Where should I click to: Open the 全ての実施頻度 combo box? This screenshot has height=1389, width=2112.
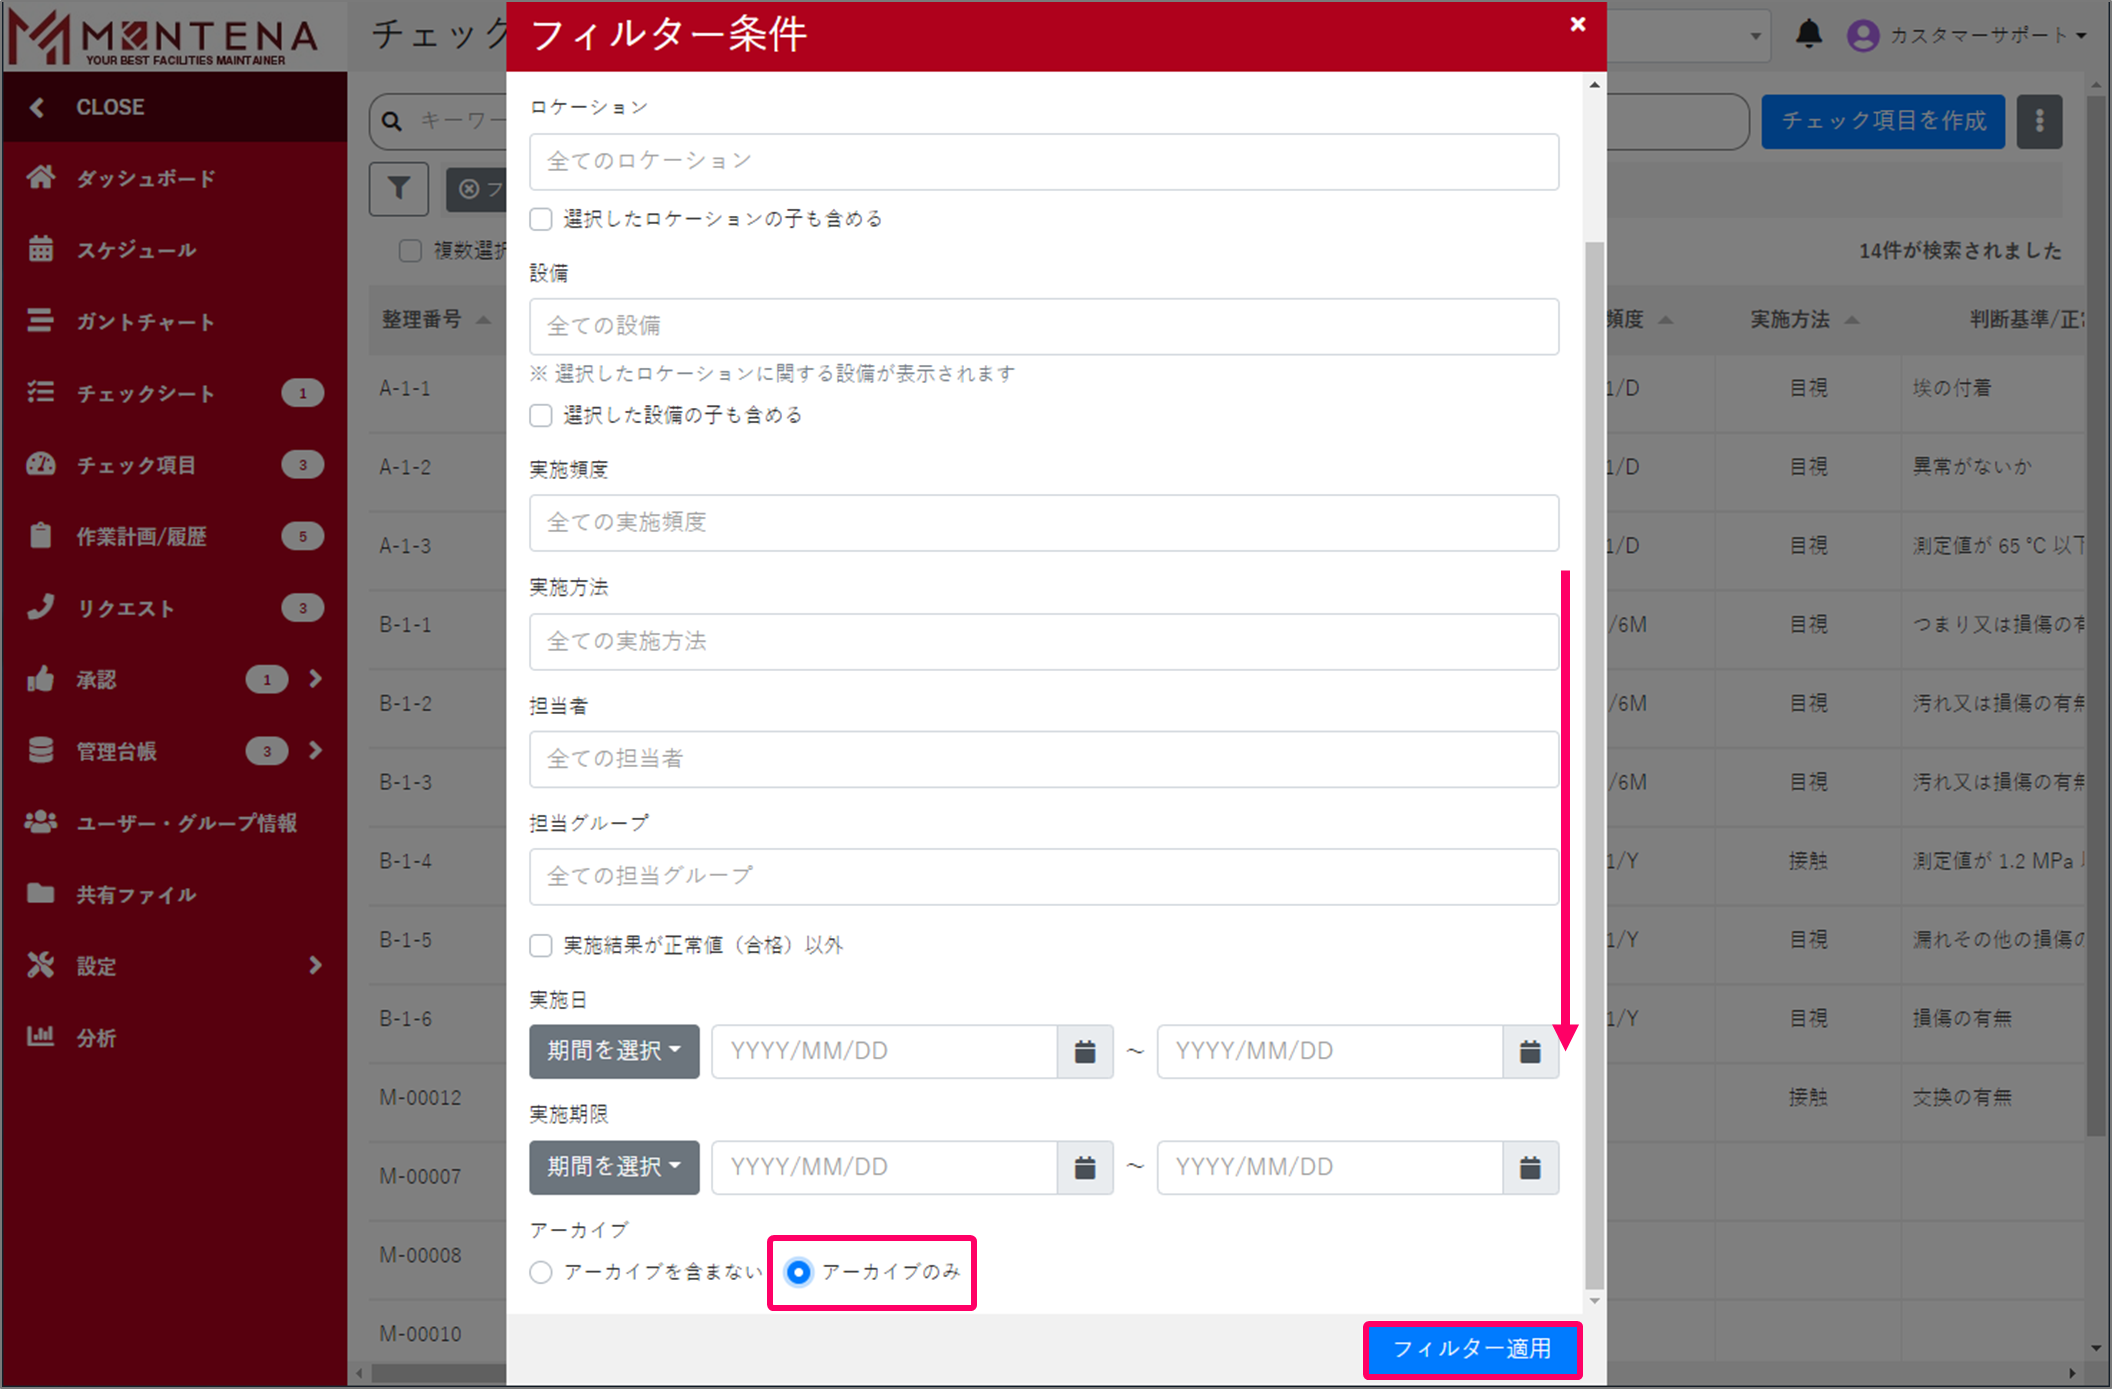pos(1043,522)
